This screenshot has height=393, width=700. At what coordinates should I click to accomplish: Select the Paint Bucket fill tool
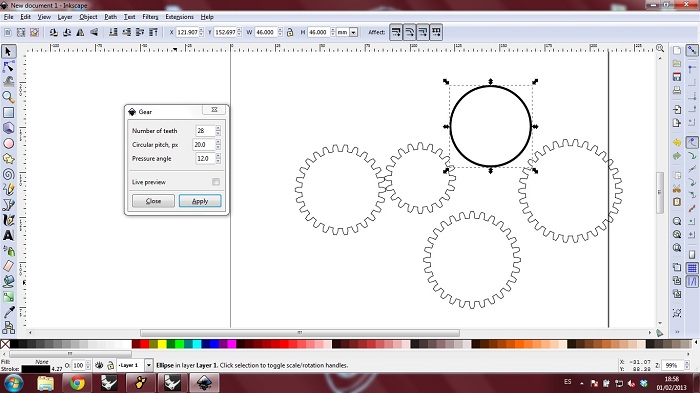coord(8,281)
